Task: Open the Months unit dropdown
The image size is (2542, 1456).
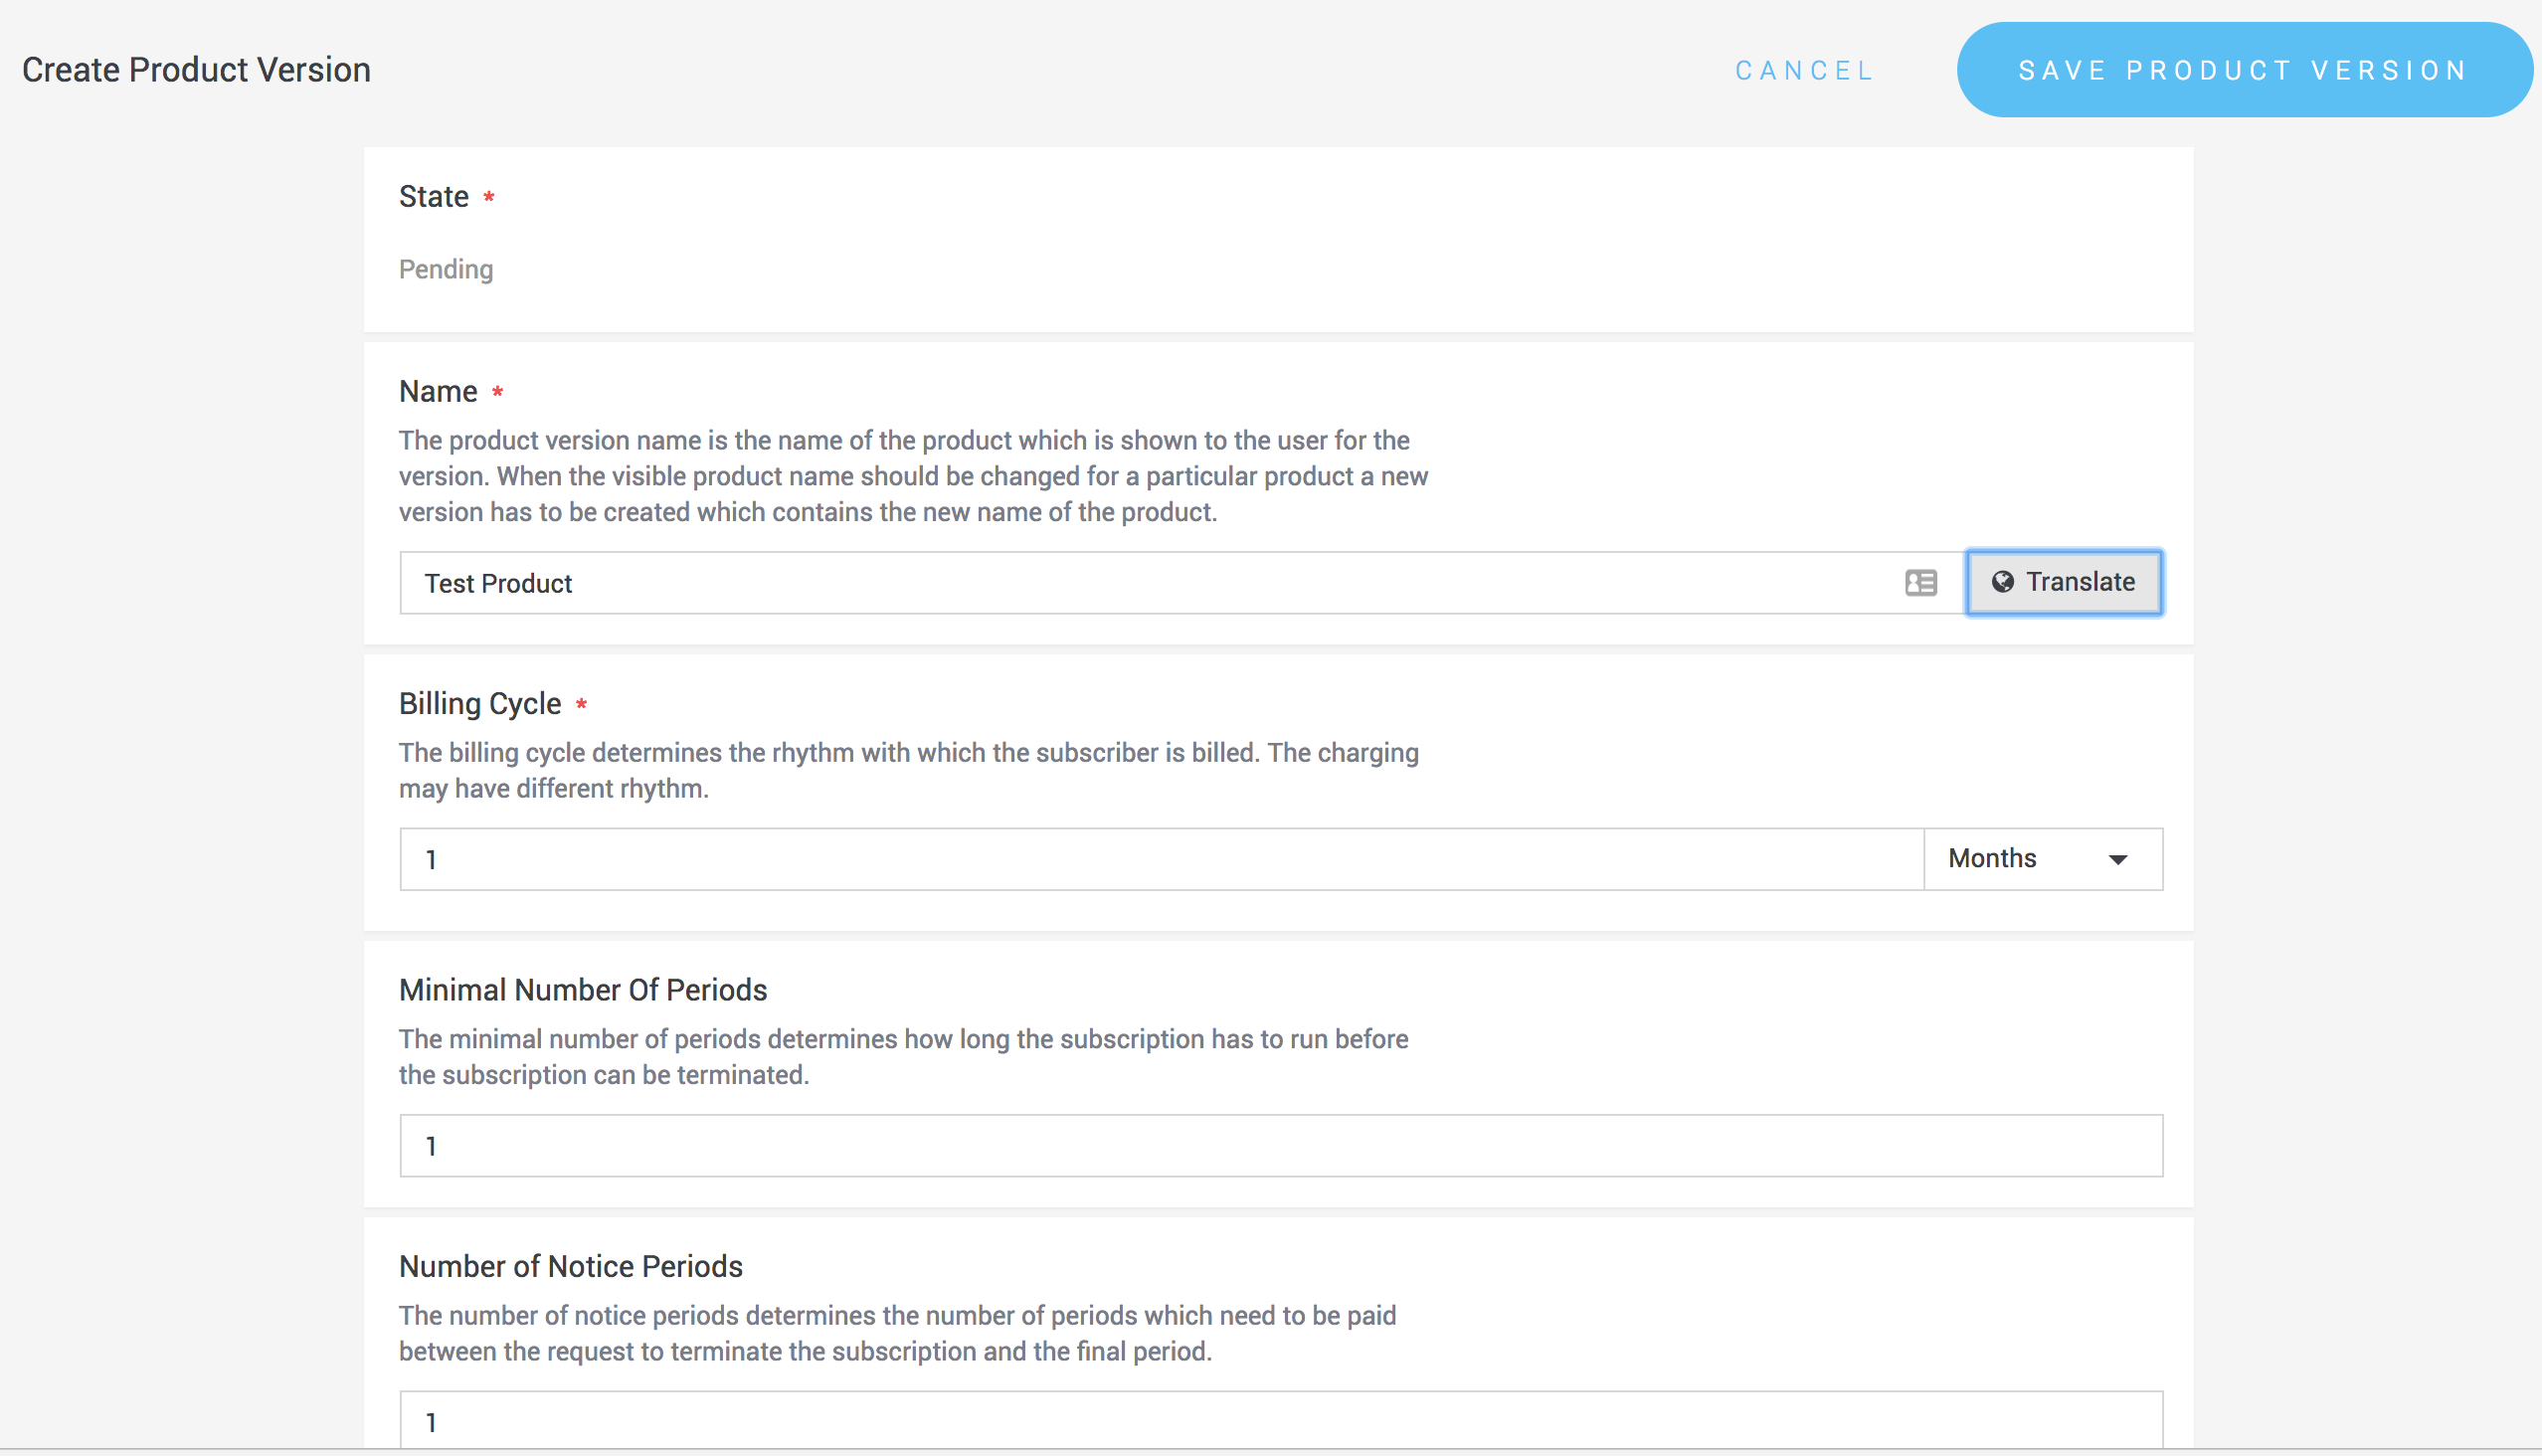Action: point(2042,859)
